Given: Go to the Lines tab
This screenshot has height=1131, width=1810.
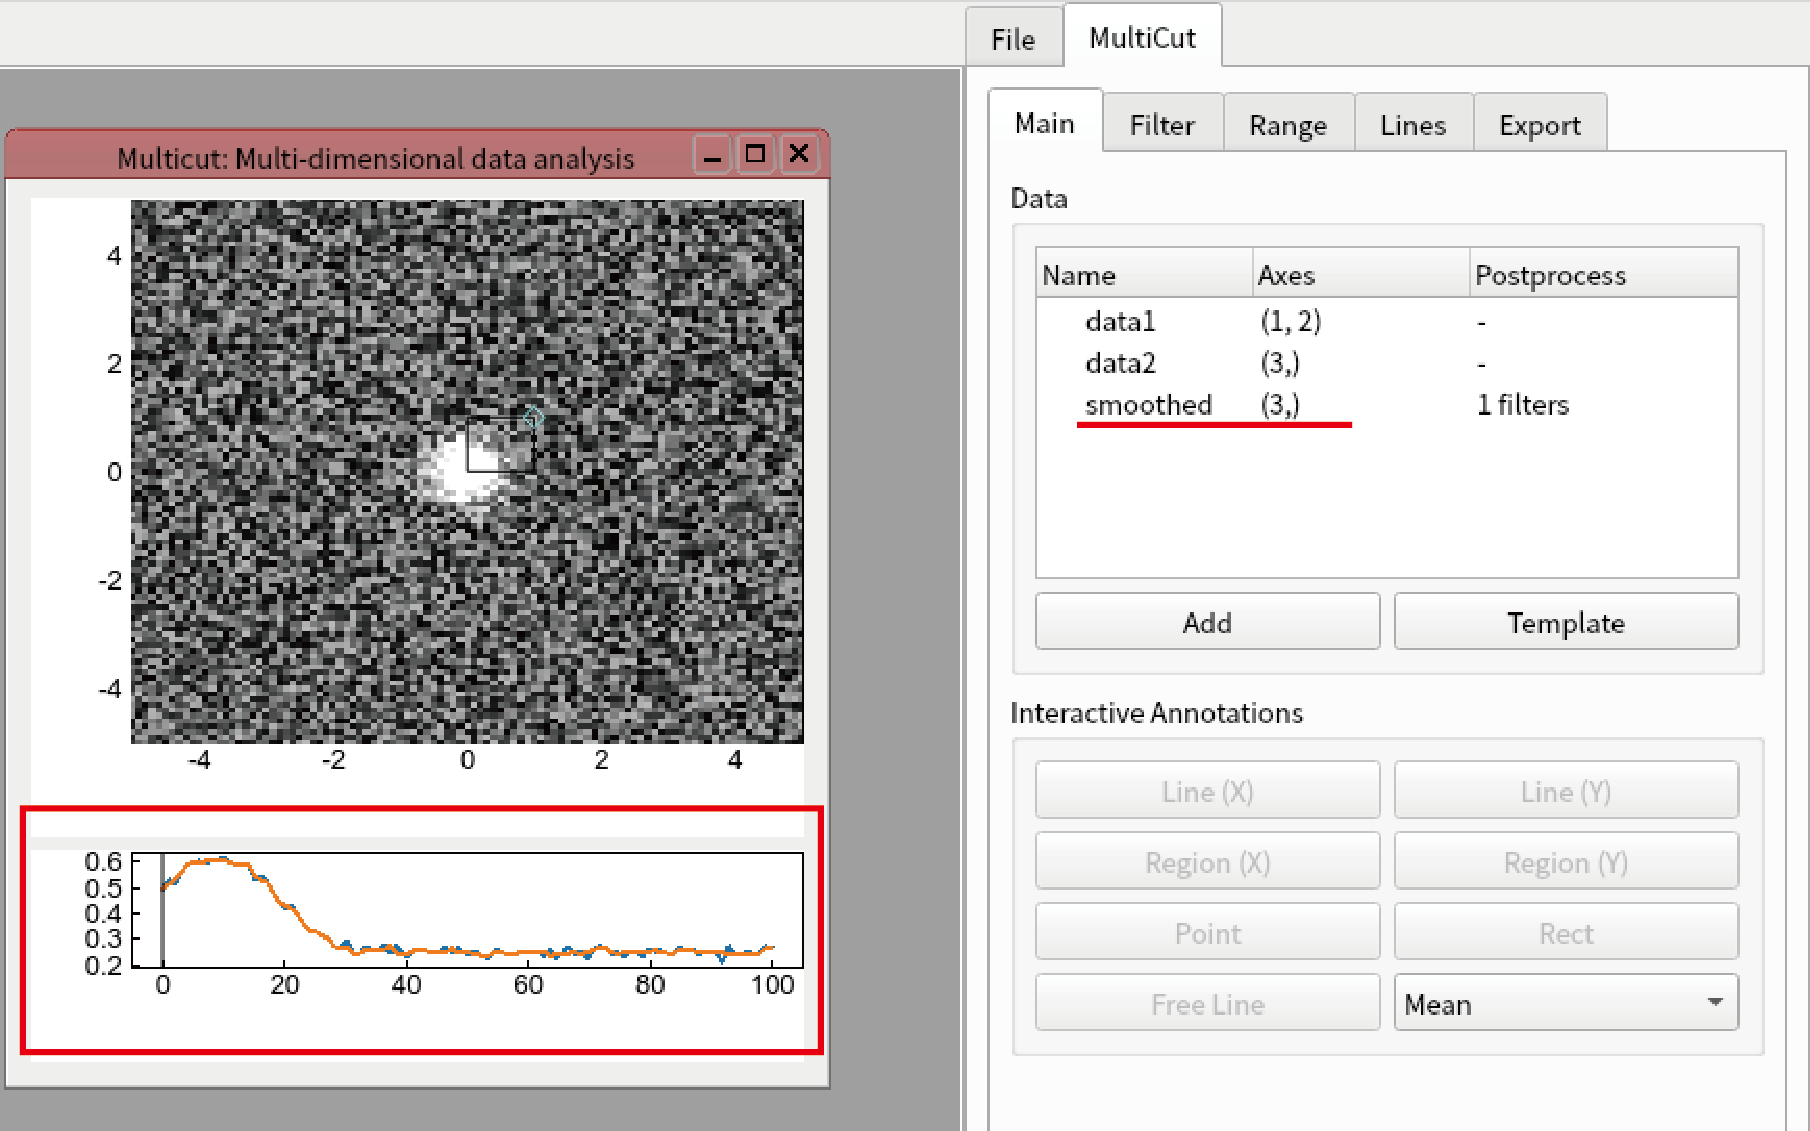Looking at the screenshot, I should (1413, 125).
